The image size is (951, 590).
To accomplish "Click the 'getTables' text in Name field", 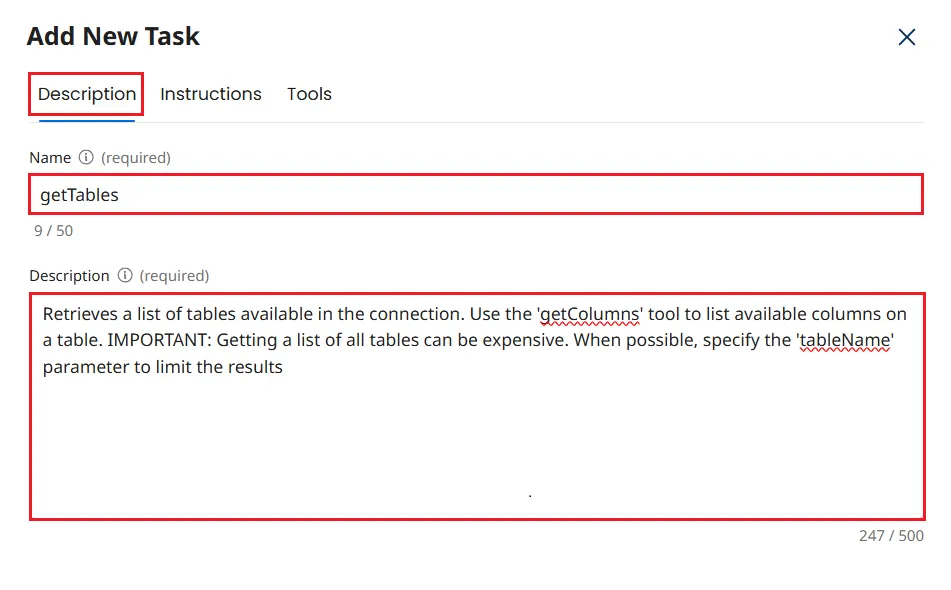I will (79, 195).
